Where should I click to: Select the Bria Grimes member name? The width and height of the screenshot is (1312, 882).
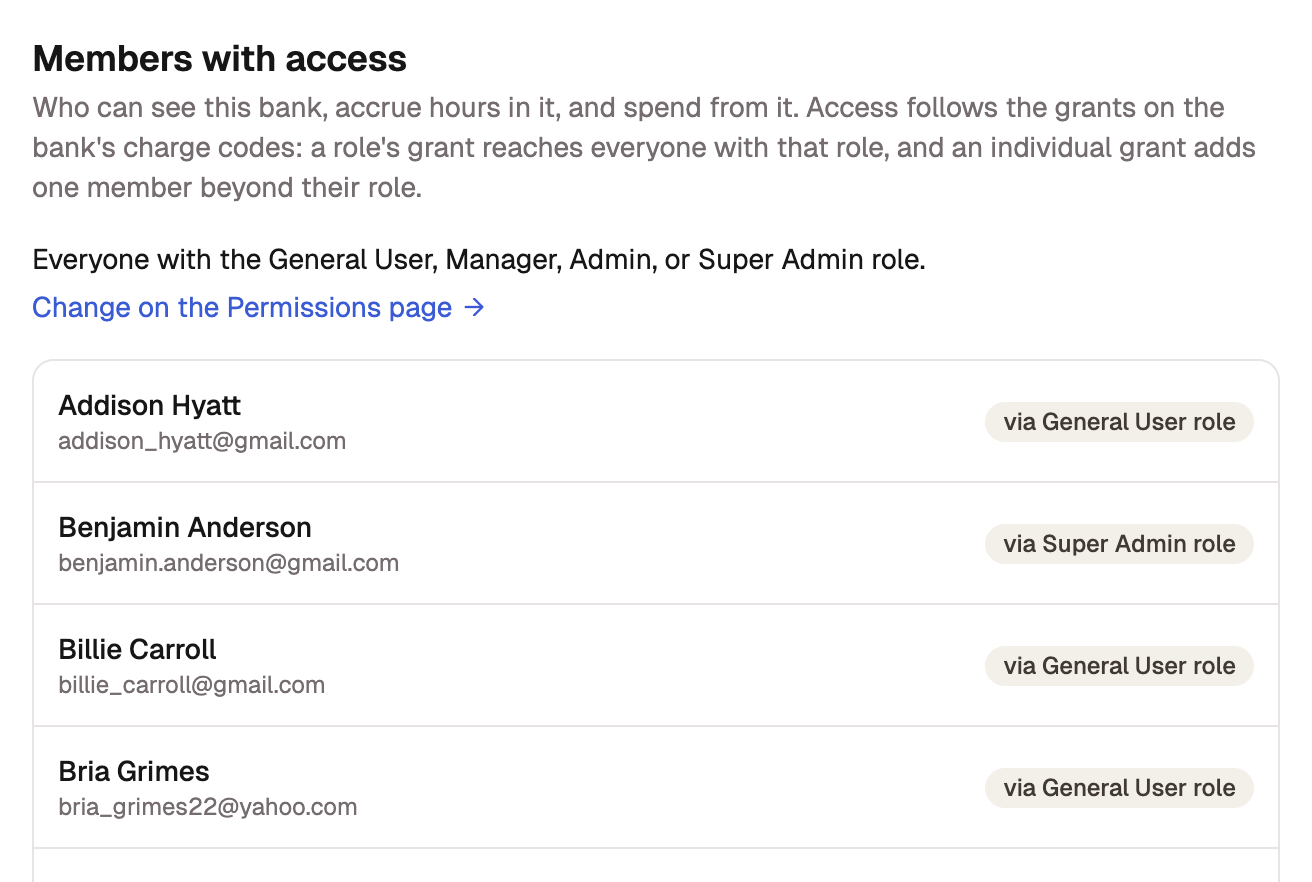(x=134, y=771)
